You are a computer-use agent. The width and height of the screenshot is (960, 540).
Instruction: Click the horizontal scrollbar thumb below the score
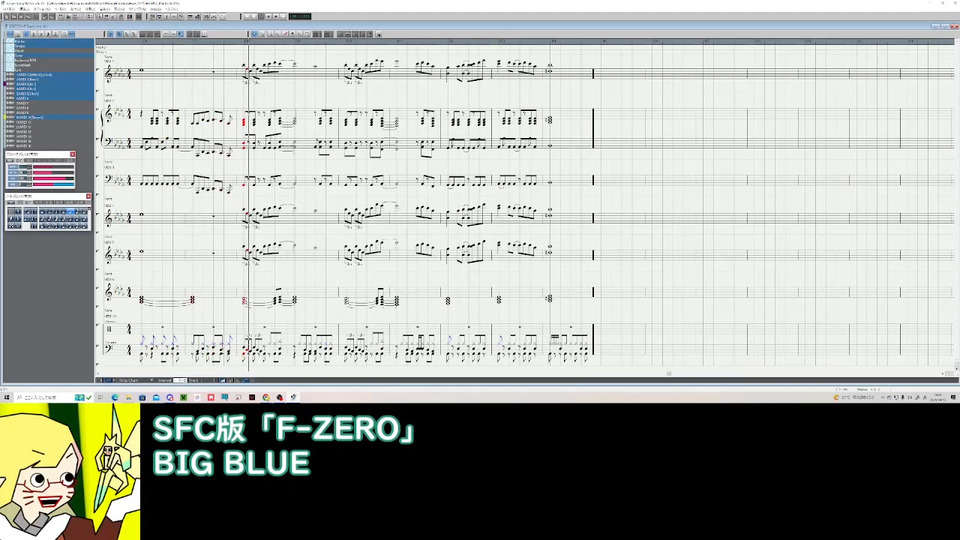click(x=669, y=373)
